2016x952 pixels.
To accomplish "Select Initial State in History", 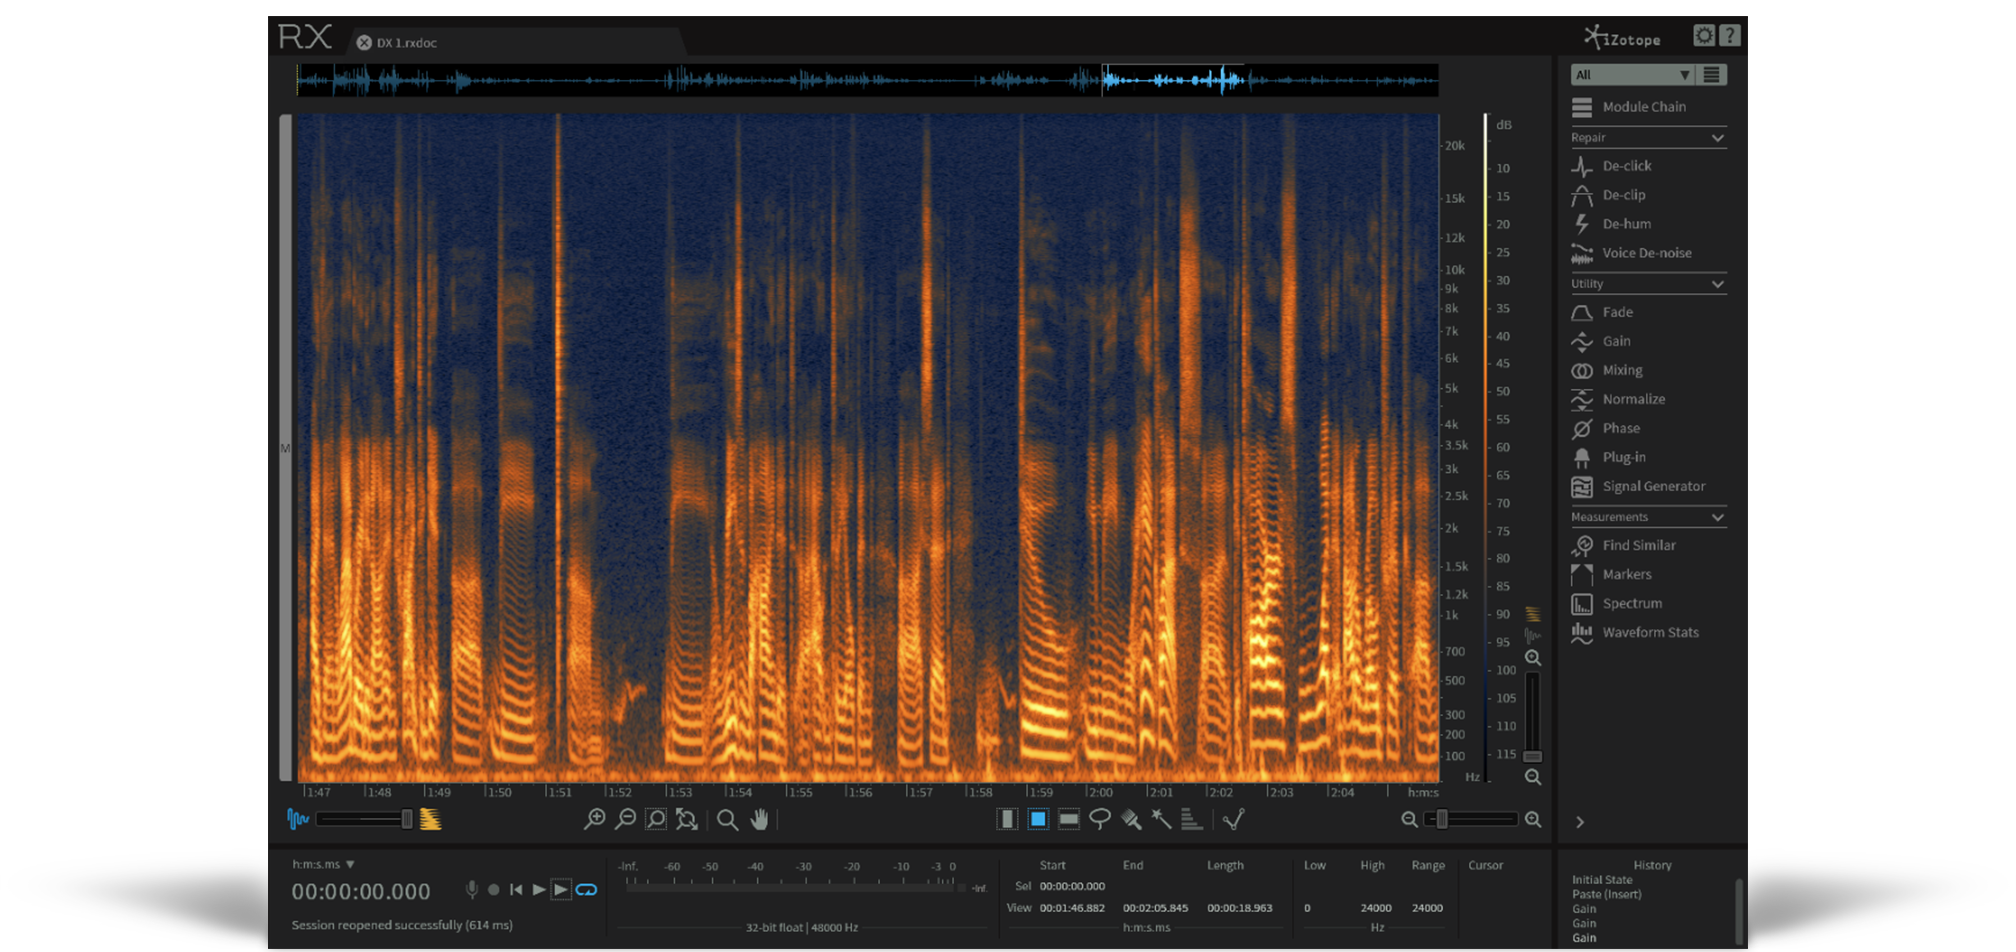I will (1602, 880).
